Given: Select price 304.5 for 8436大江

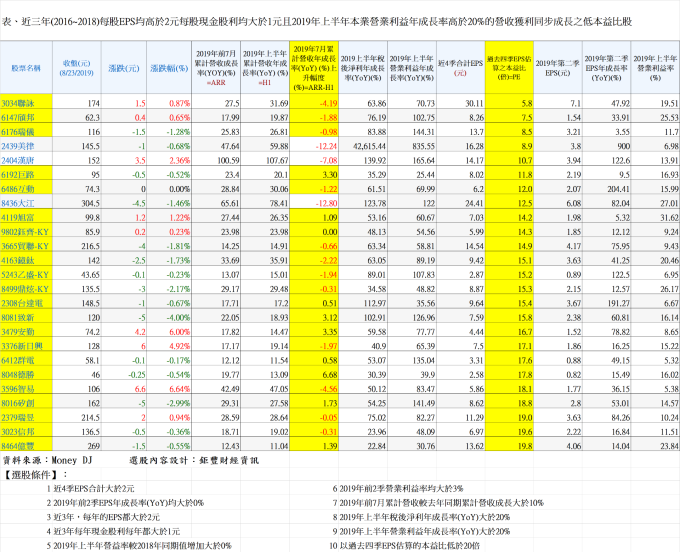Looking at the screenshot, I should 91,203.
